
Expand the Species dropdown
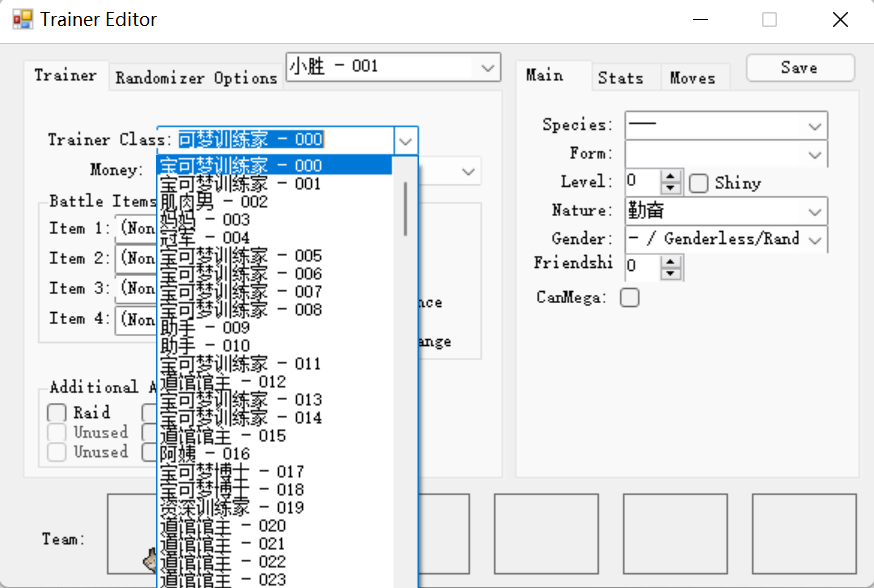tap(814, 126)
